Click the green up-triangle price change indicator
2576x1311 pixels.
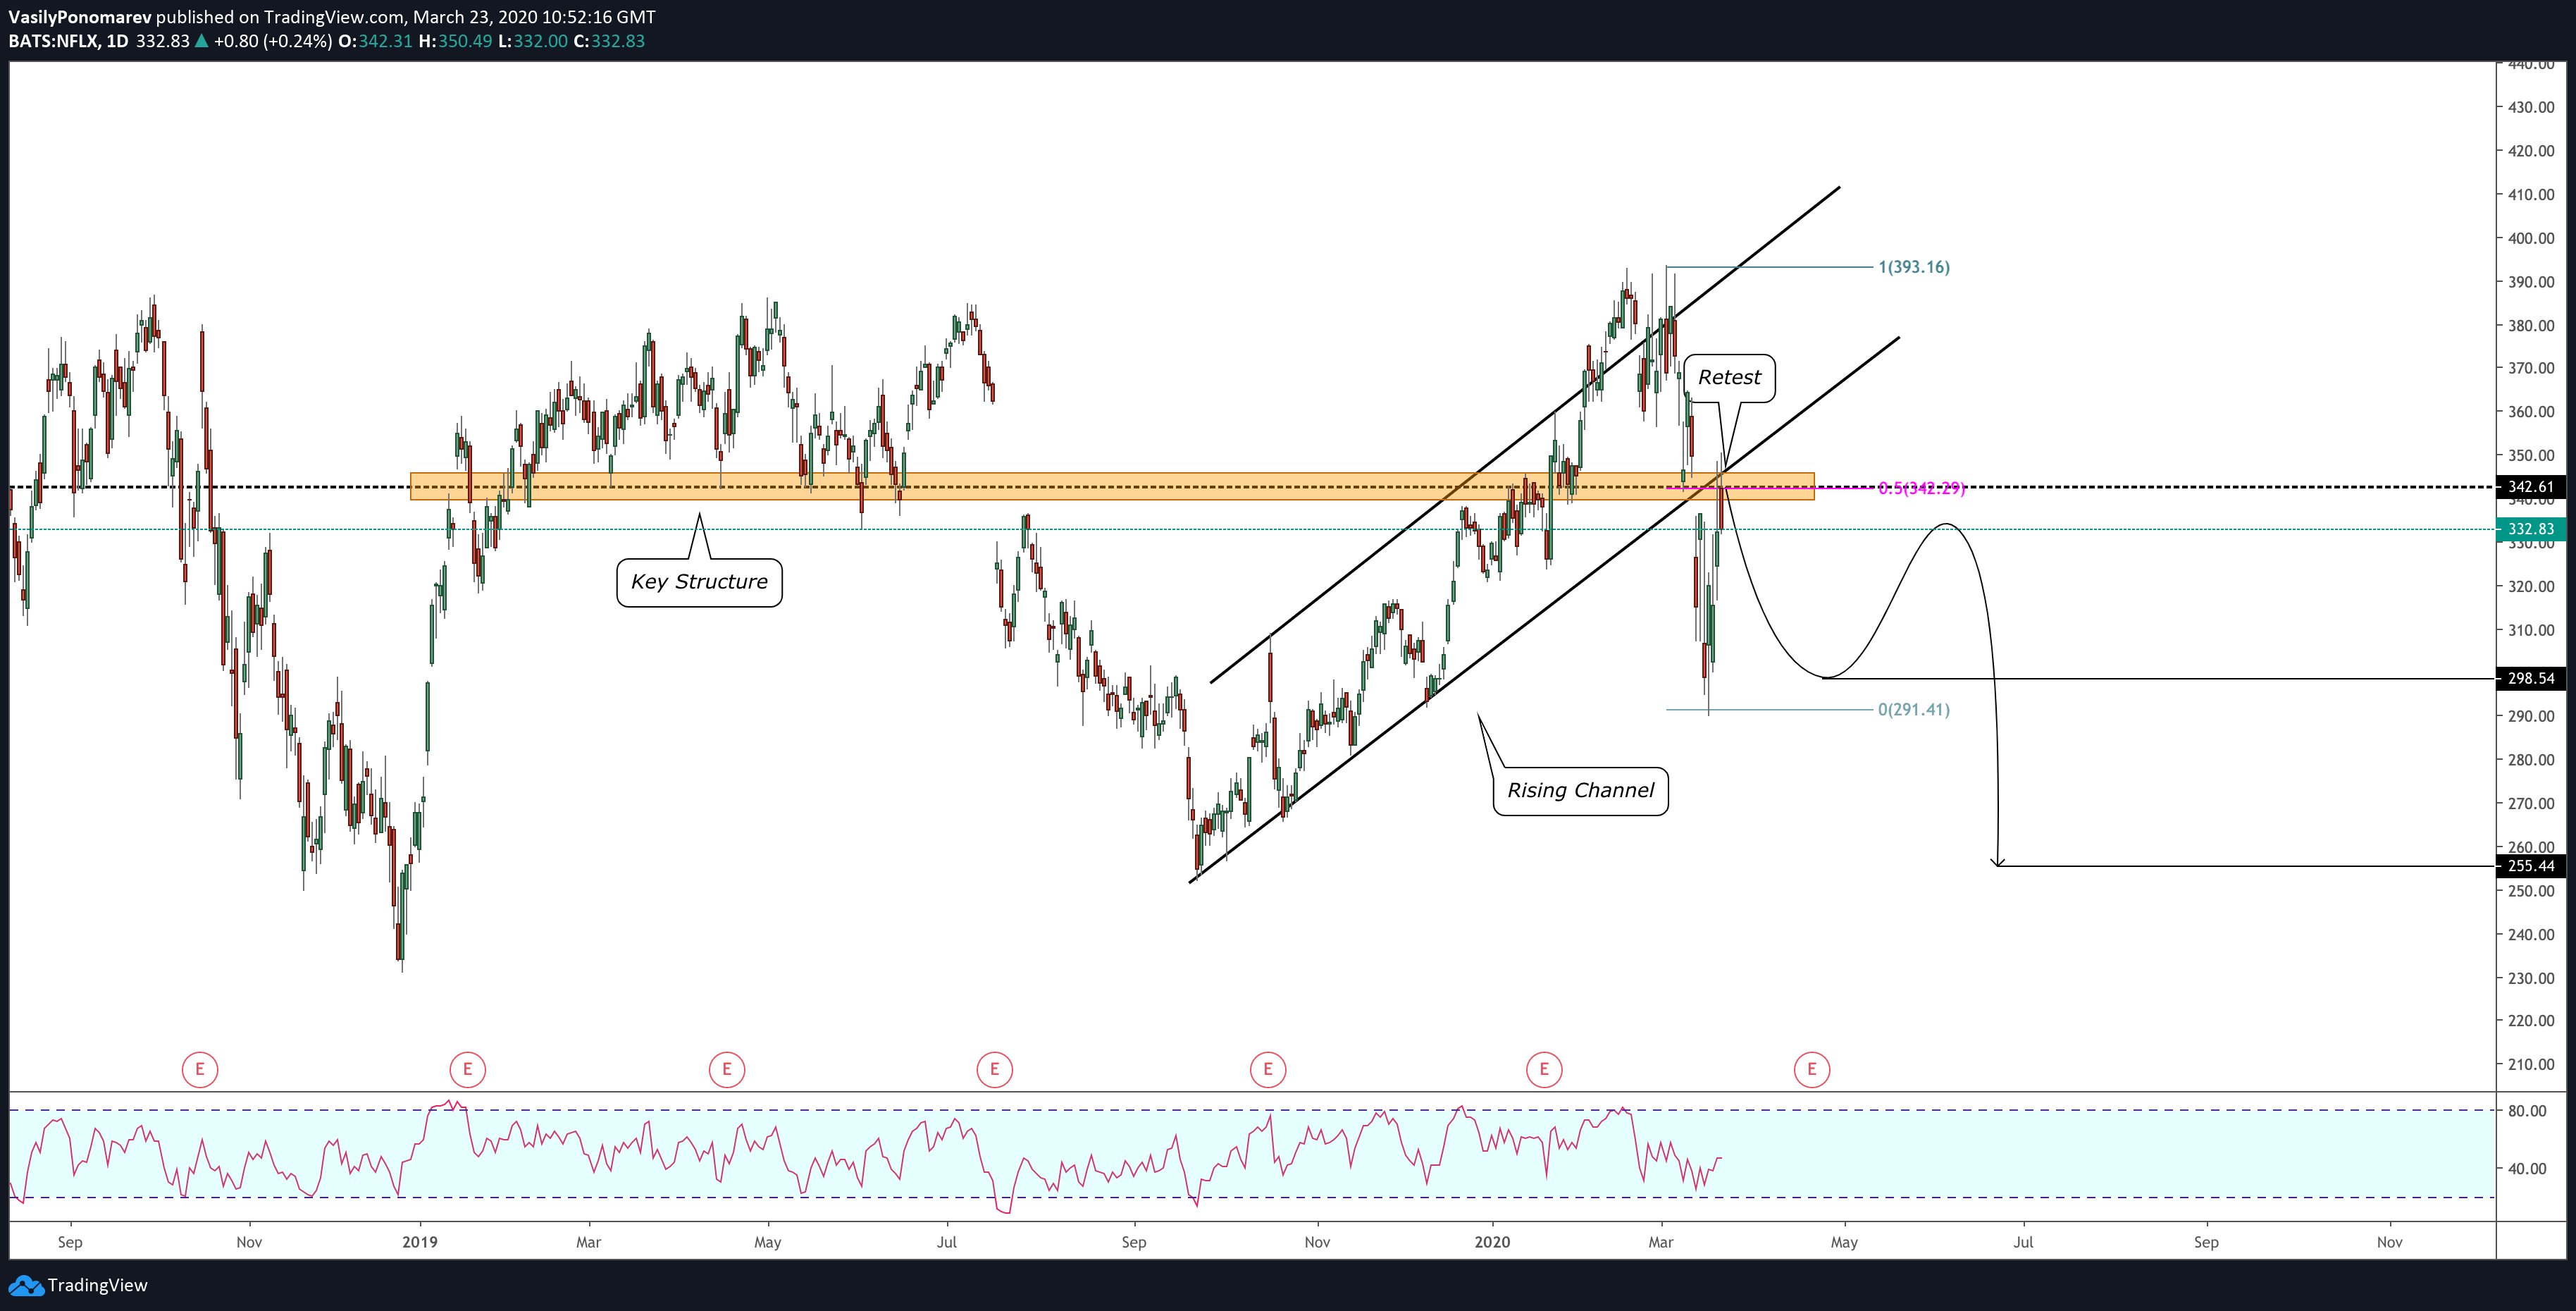(x=202, y=41)
